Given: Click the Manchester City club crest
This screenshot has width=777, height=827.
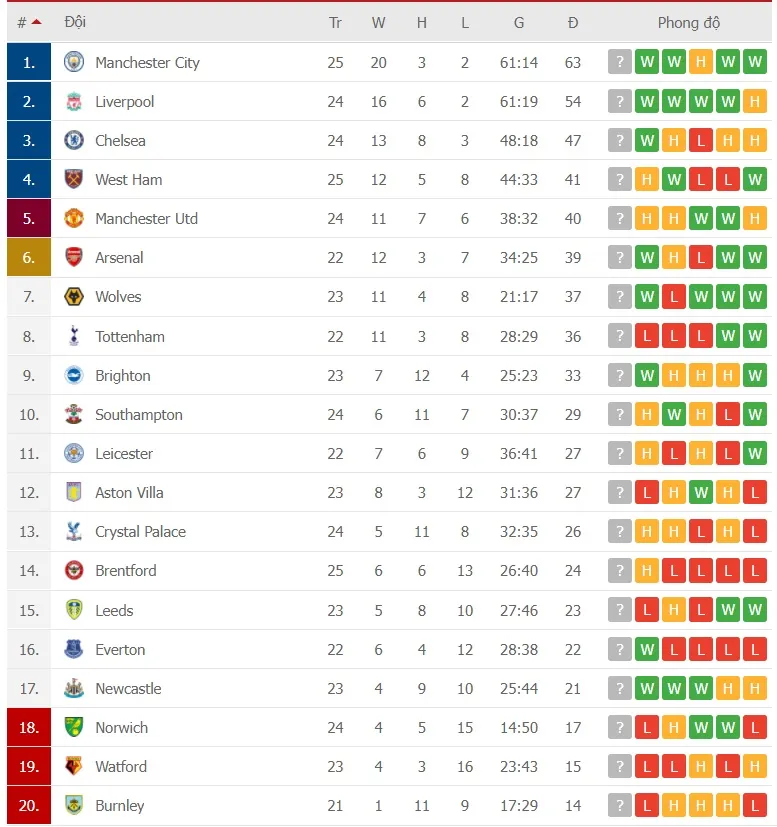Looking at the screenshot, I should click(x=72, y=61).
